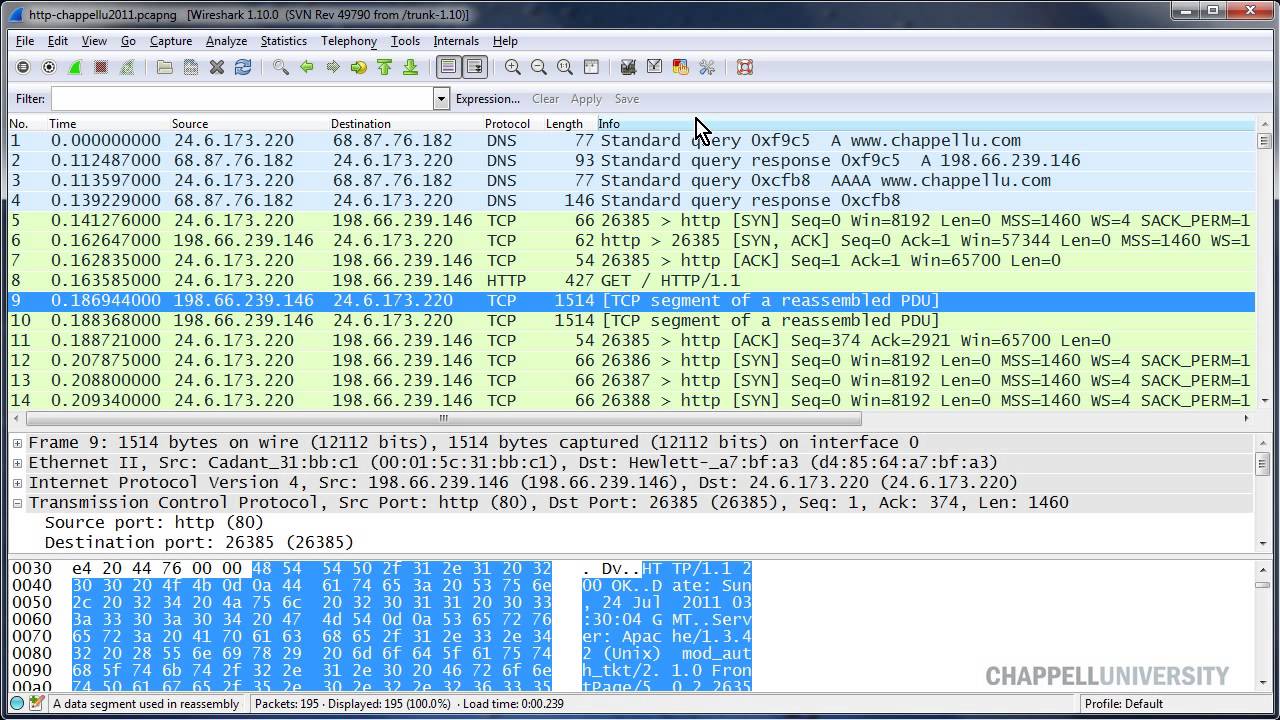Sort by the Protocol column header
This screenshot has width=1280, height=720.
(512, 124)
